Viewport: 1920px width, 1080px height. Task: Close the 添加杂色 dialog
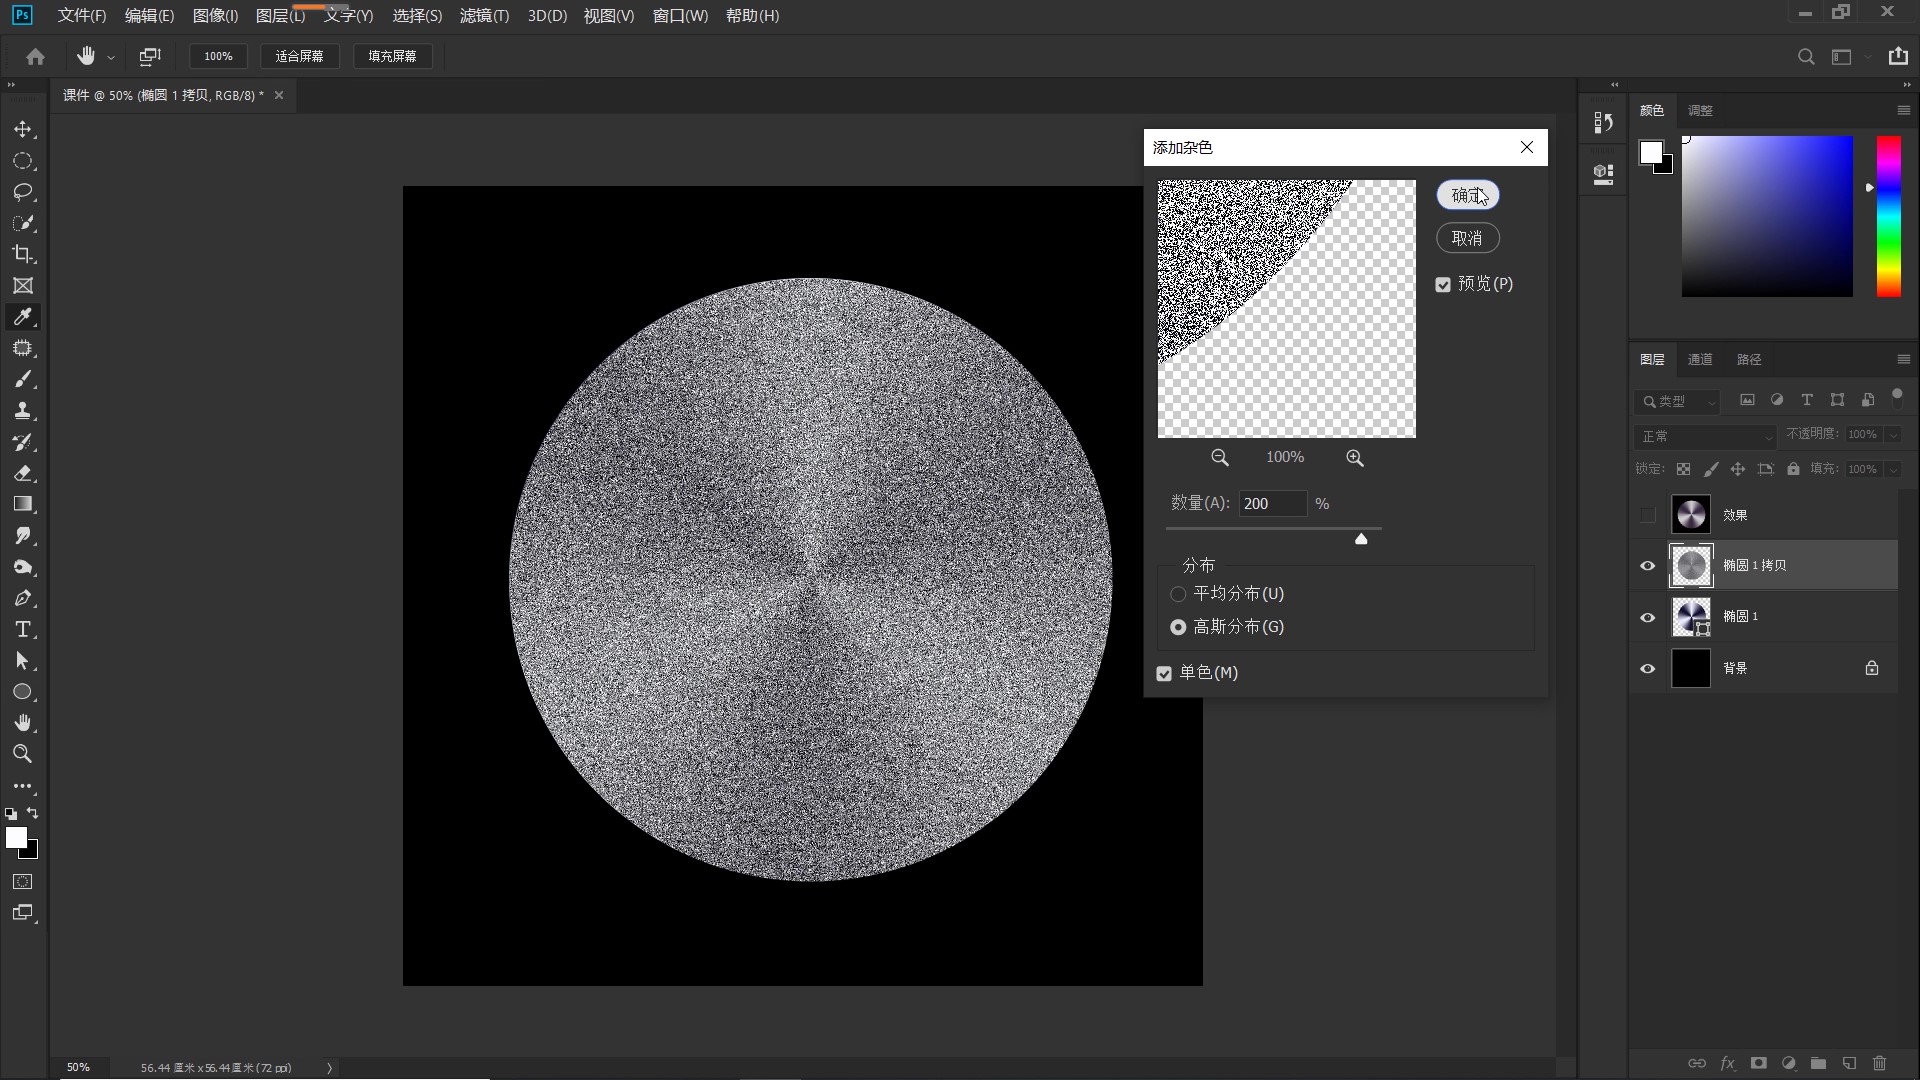1527,147
